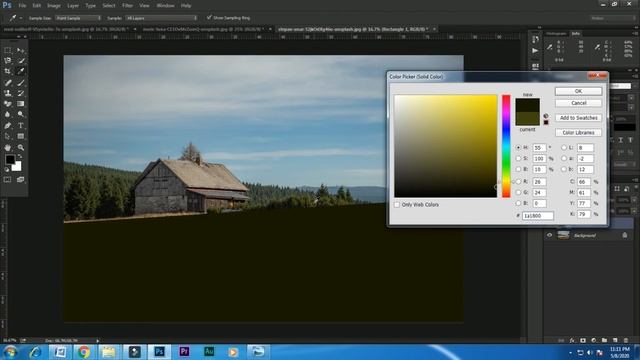Screen dimensions: 640x360
Task: Swap foreground and background colors
Action: tap(20, 156)
